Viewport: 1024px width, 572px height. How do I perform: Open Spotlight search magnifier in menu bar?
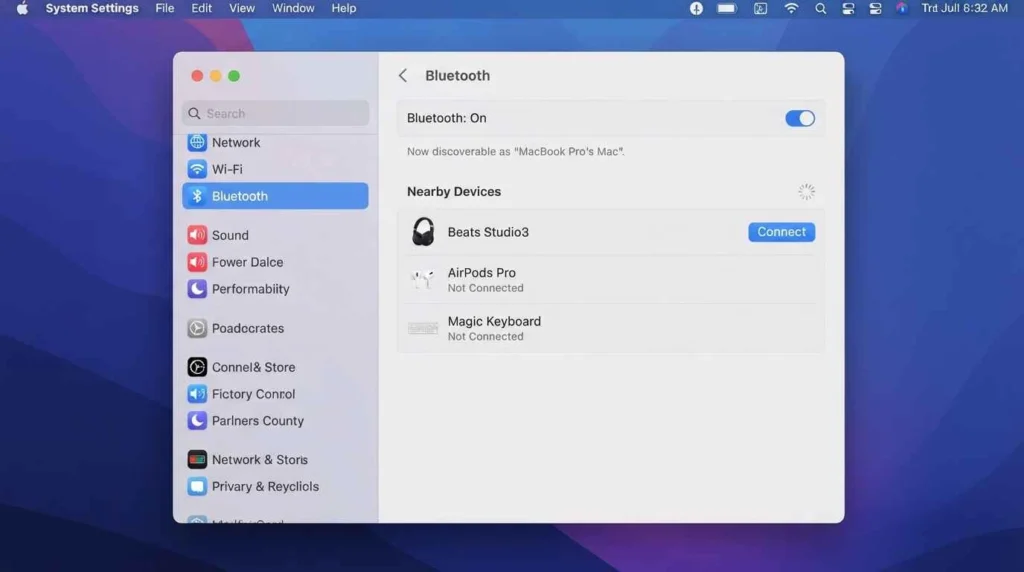click(820, 8)
